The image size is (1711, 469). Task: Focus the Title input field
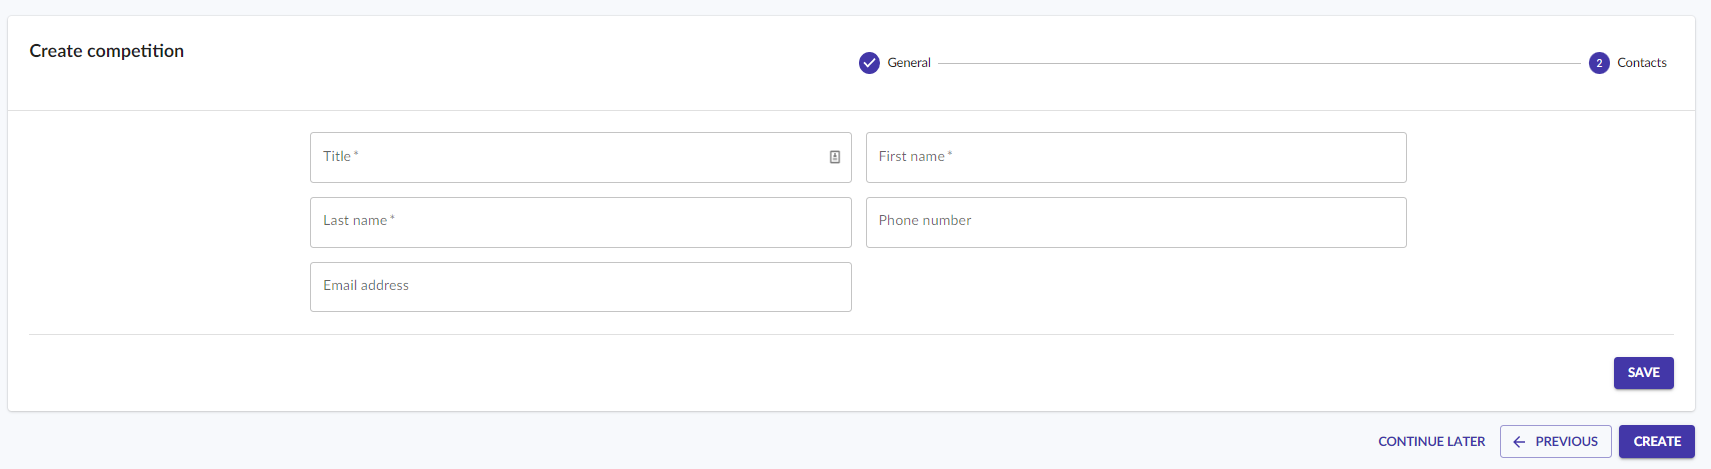click(x=580, y=157)
